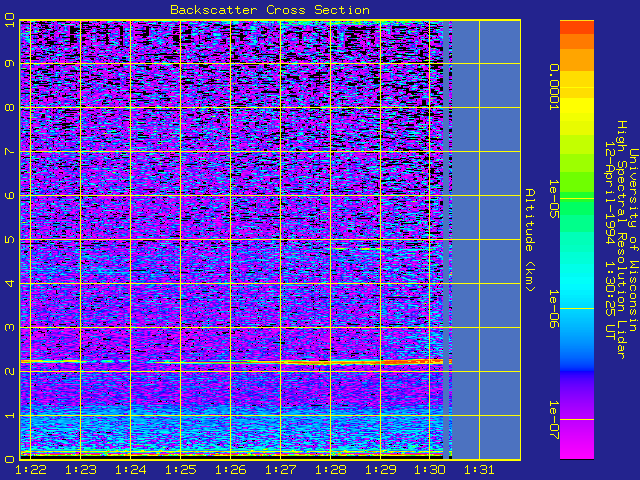Click altitude axis label 2
Viewport: 640px width, 480px height.
[x=9, y=371]
